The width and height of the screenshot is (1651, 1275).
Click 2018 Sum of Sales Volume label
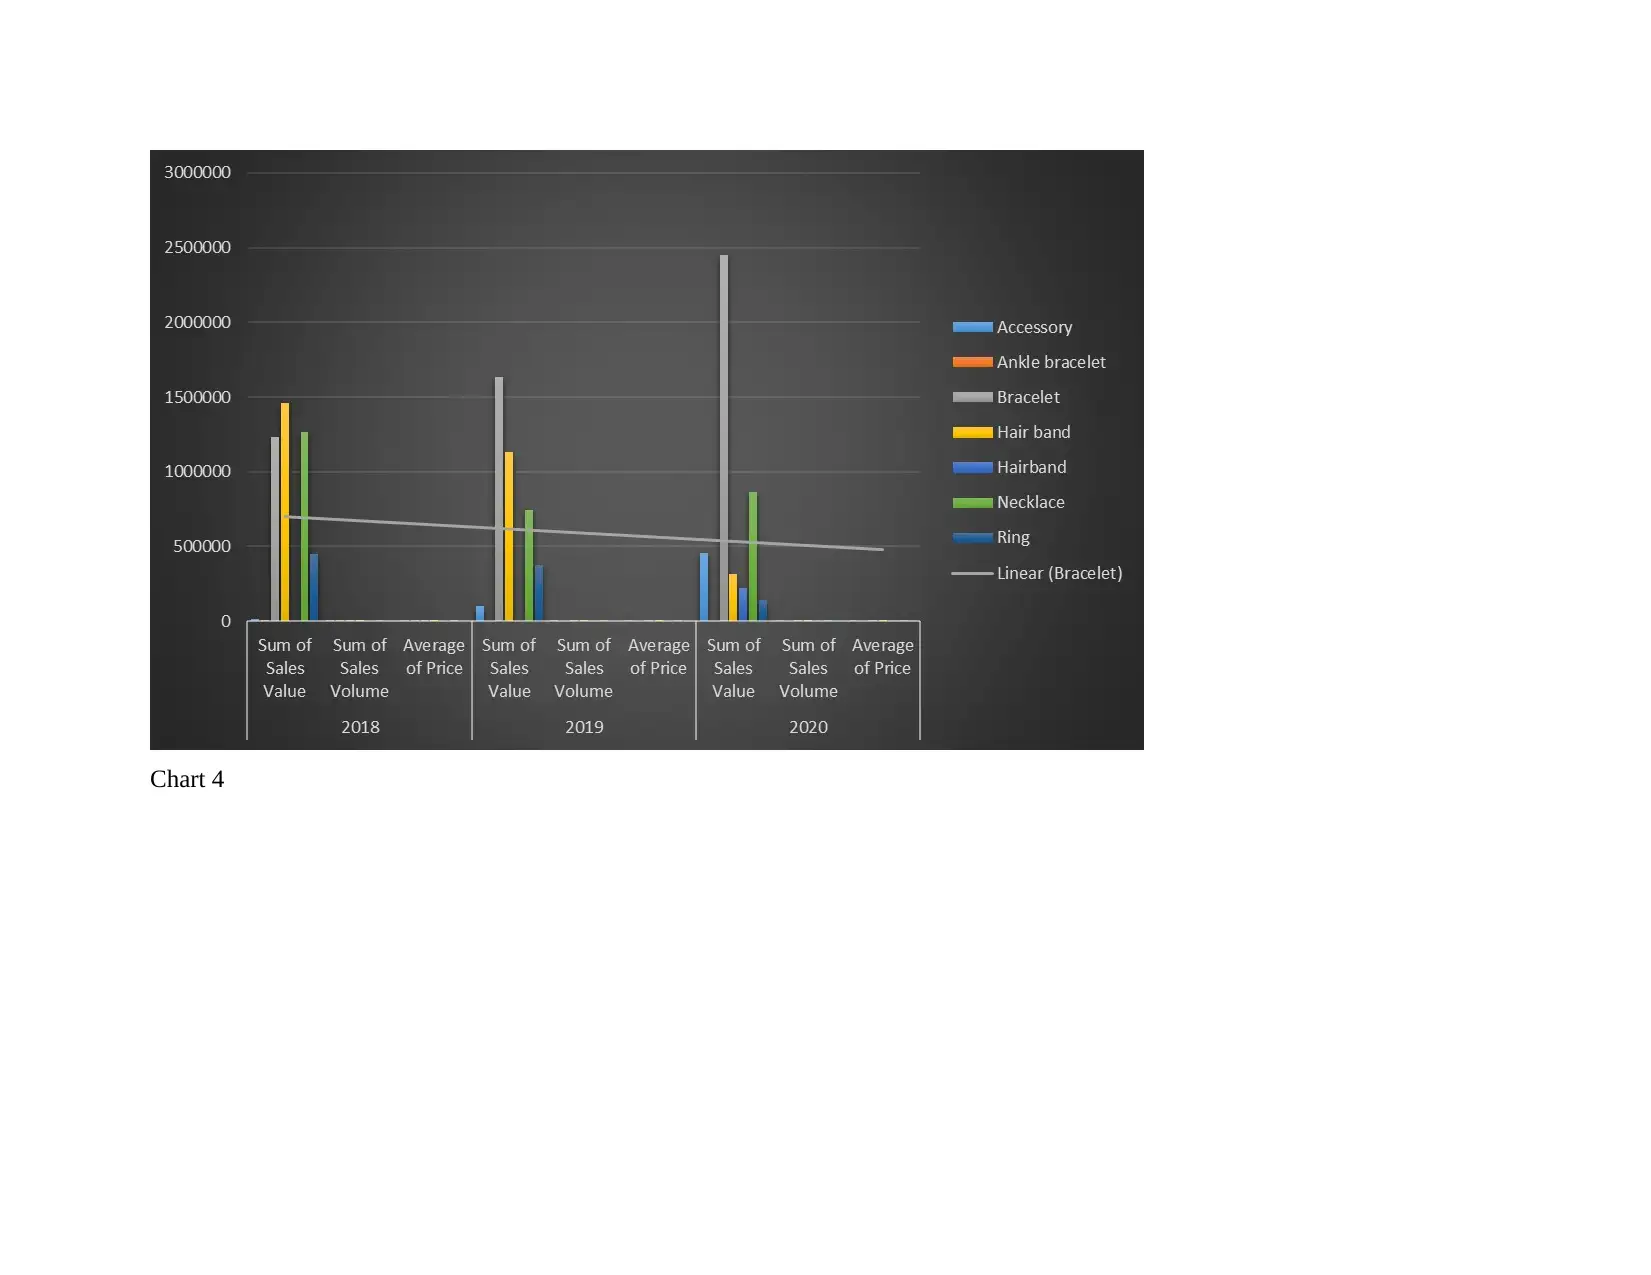click(x=359, y=668)
